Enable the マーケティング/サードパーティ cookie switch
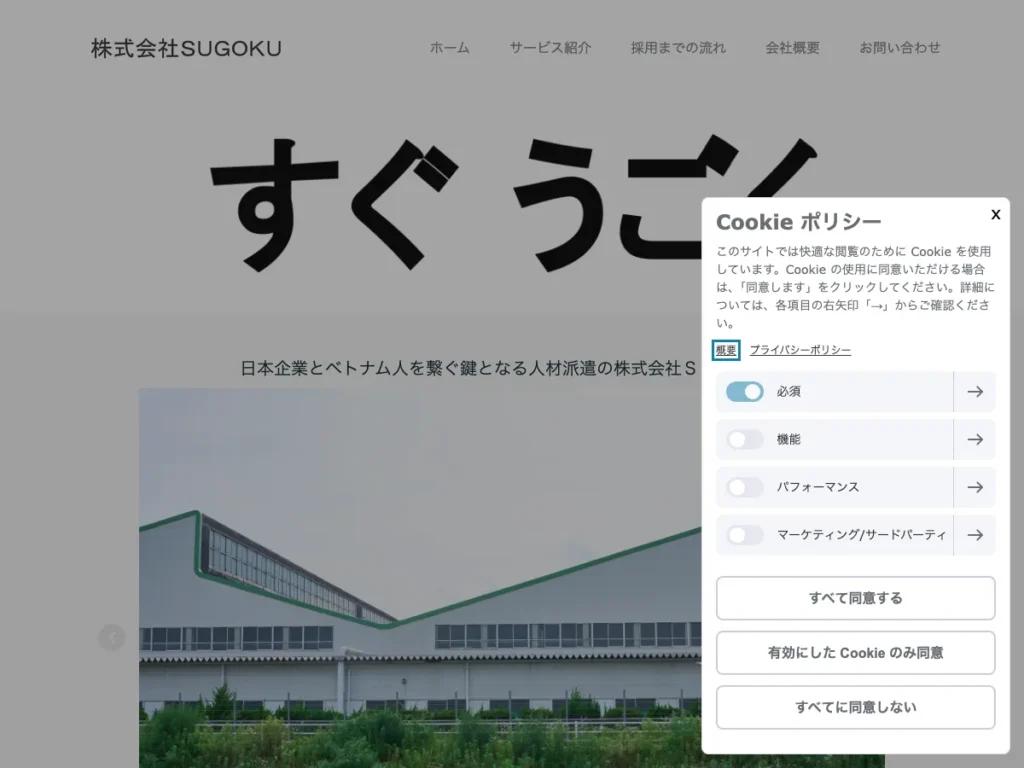This screenshot has height=768, width=1024. [x=744, y=535]
